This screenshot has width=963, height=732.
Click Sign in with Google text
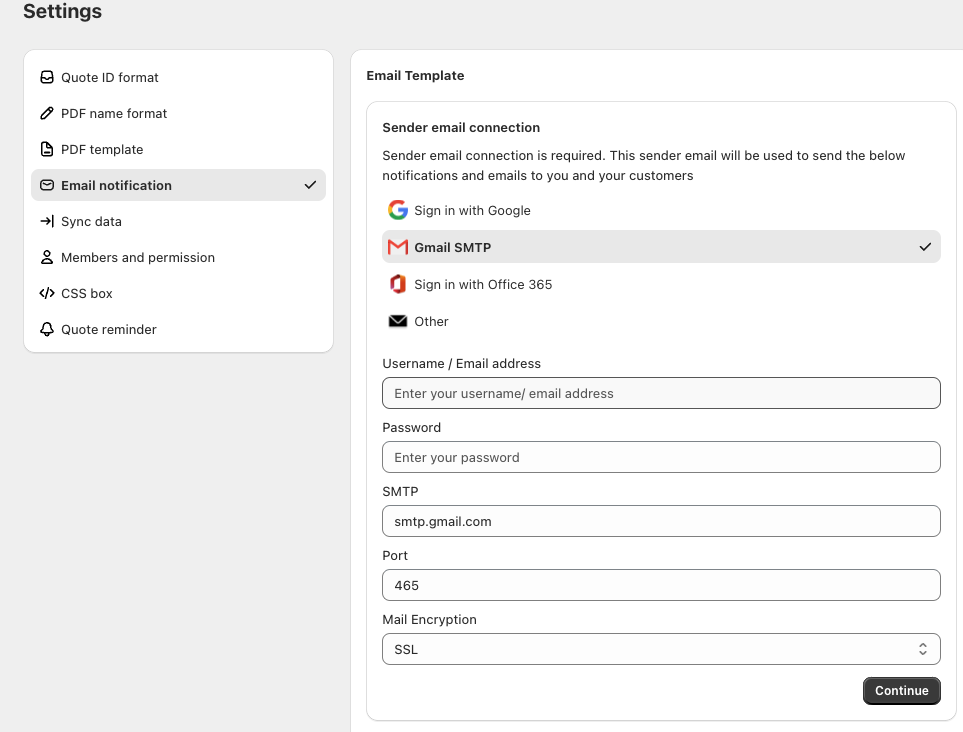click(472, 210)
